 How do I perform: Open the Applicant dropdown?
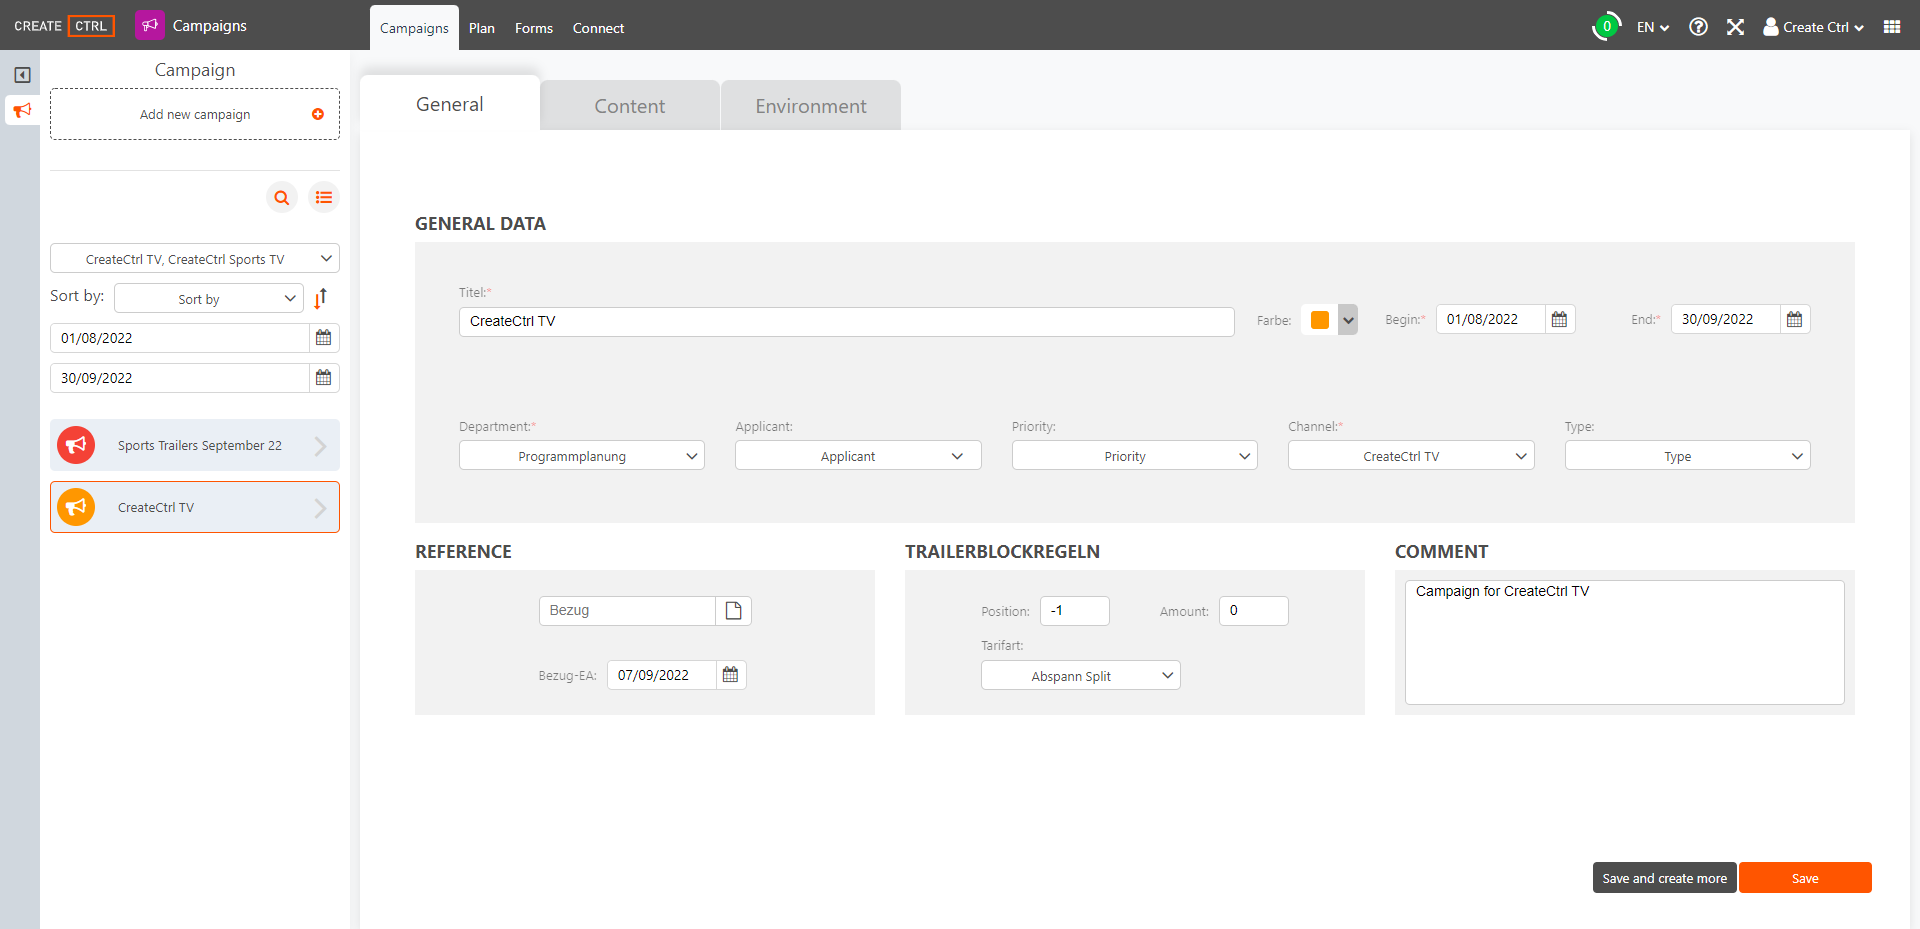click(858, 456)
